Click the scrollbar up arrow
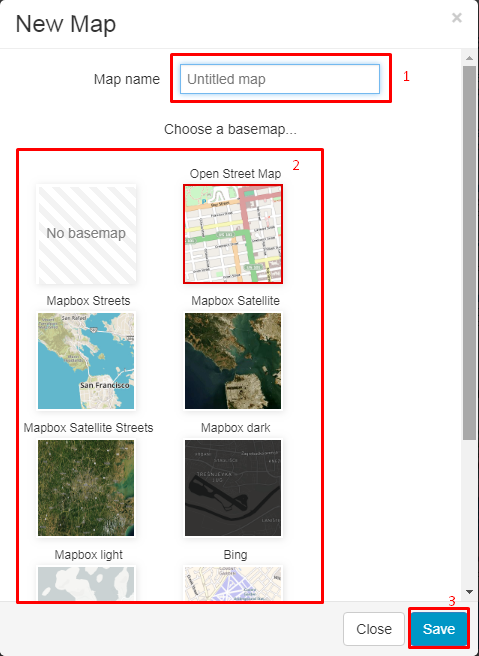This screenshot has height=656, width=479. point(469,58)
